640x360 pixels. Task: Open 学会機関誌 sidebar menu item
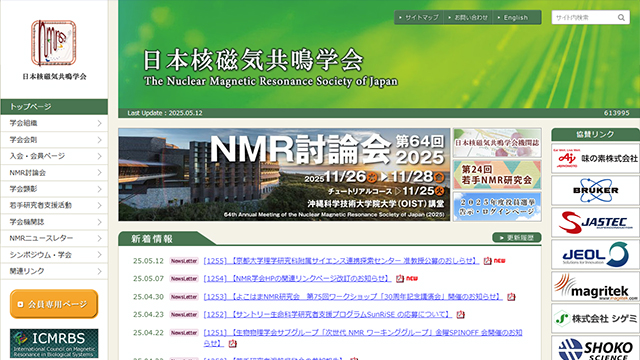(54, 222)
